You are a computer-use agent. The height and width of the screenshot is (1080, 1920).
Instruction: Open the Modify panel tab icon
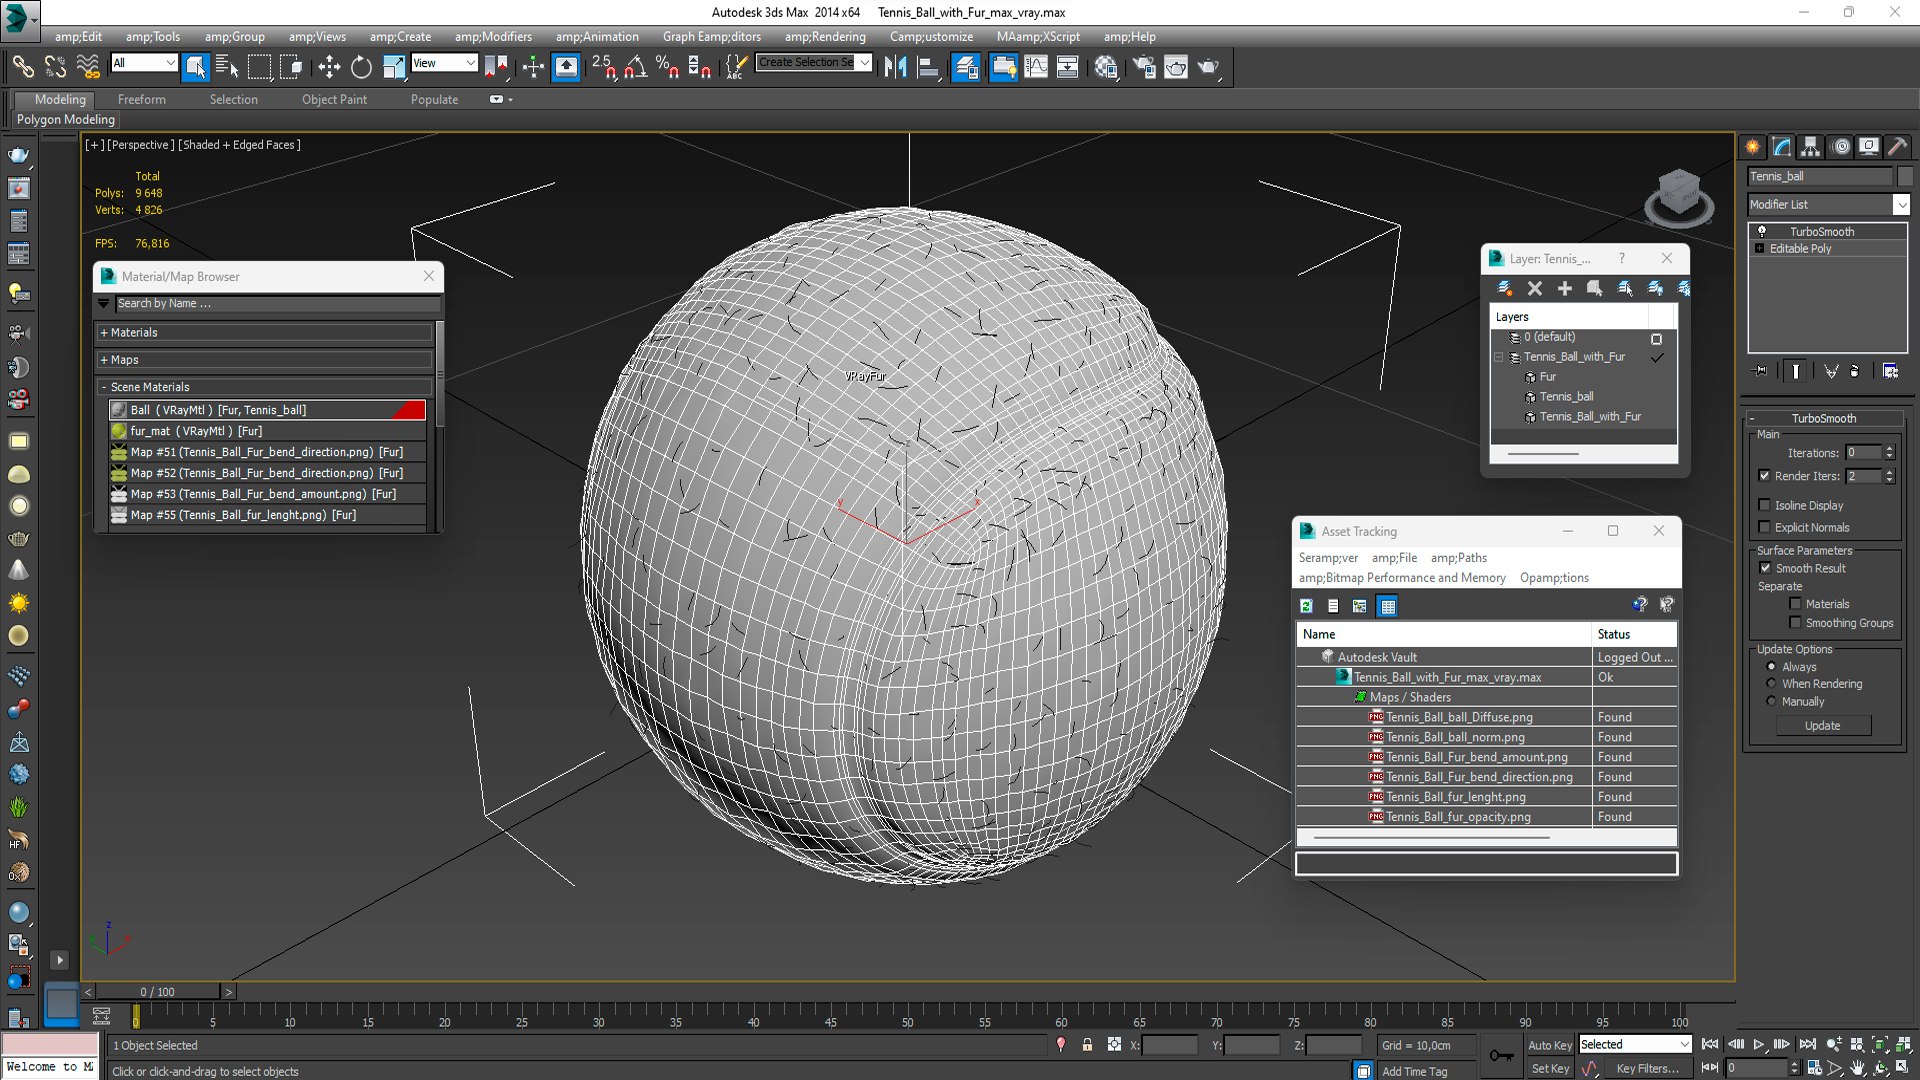1782,146
